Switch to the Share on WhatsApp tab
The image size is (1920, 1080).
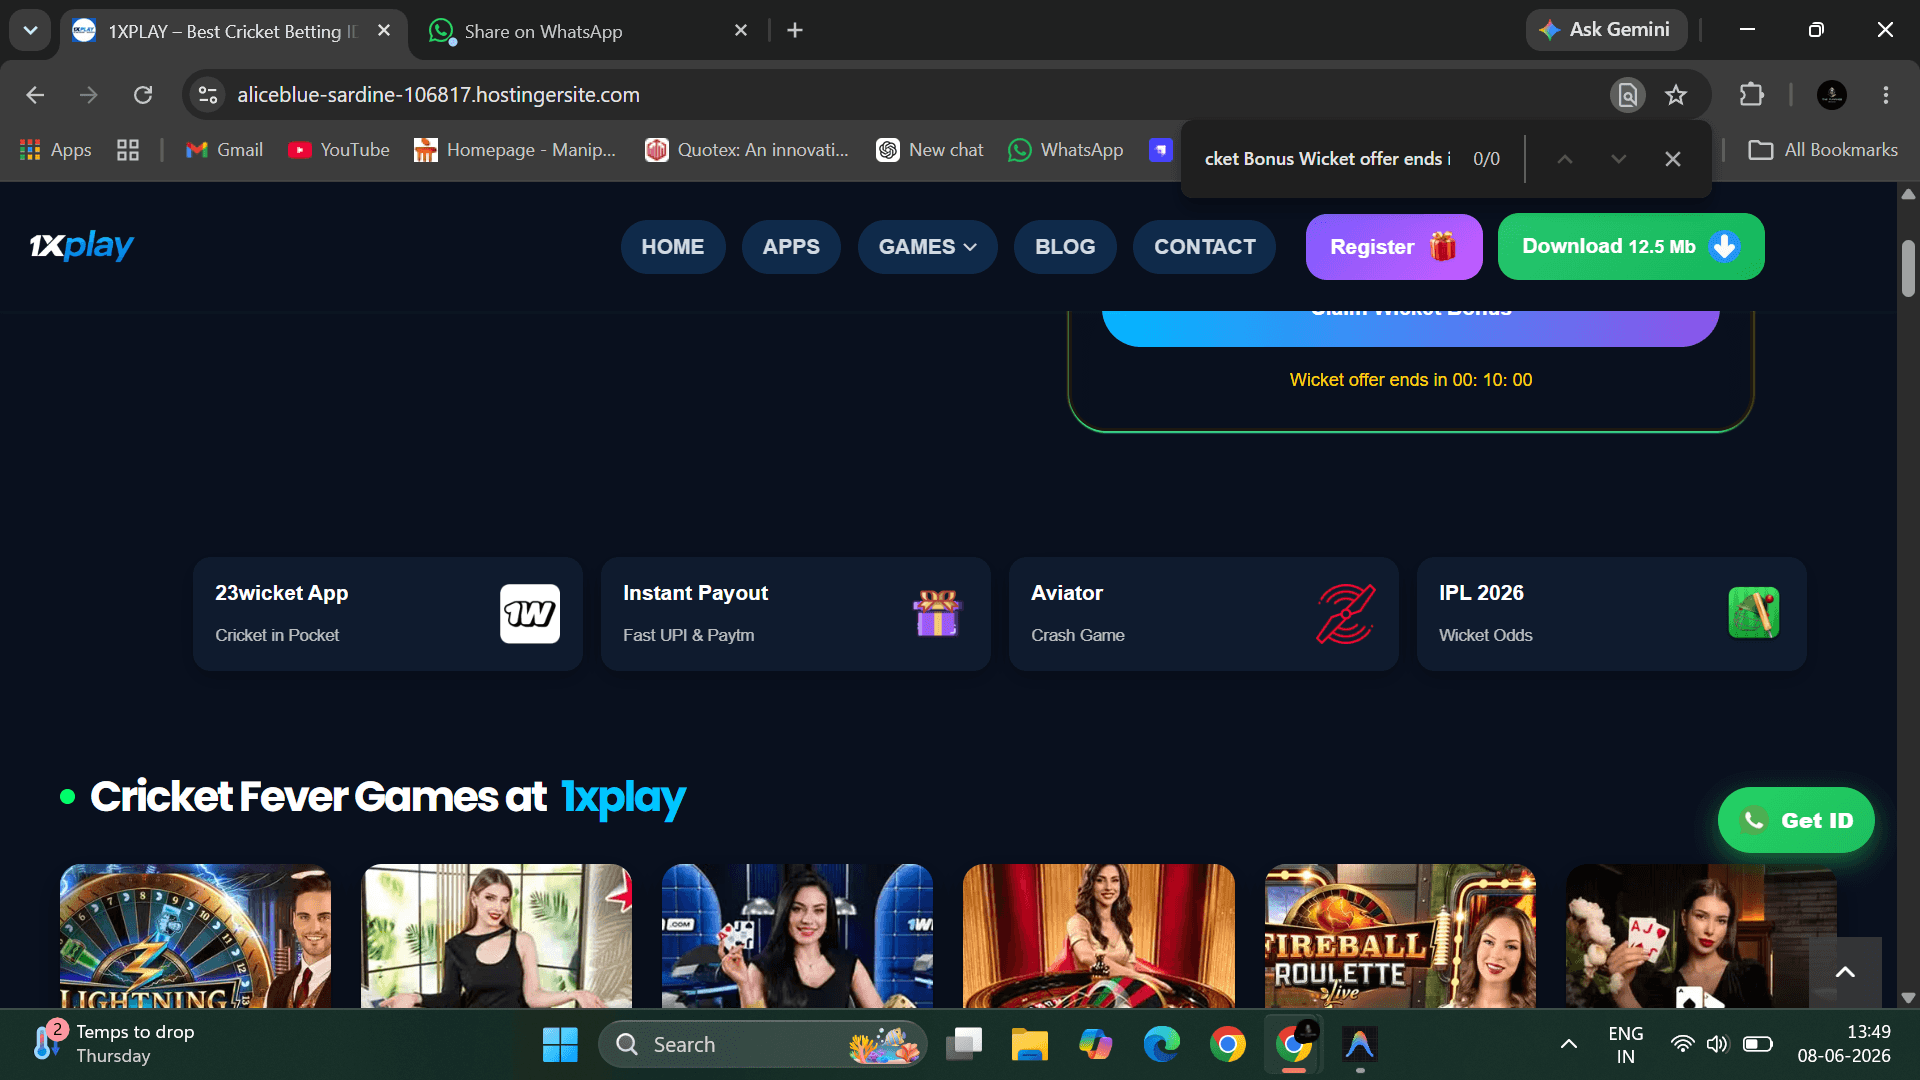(x=588, y=31)
